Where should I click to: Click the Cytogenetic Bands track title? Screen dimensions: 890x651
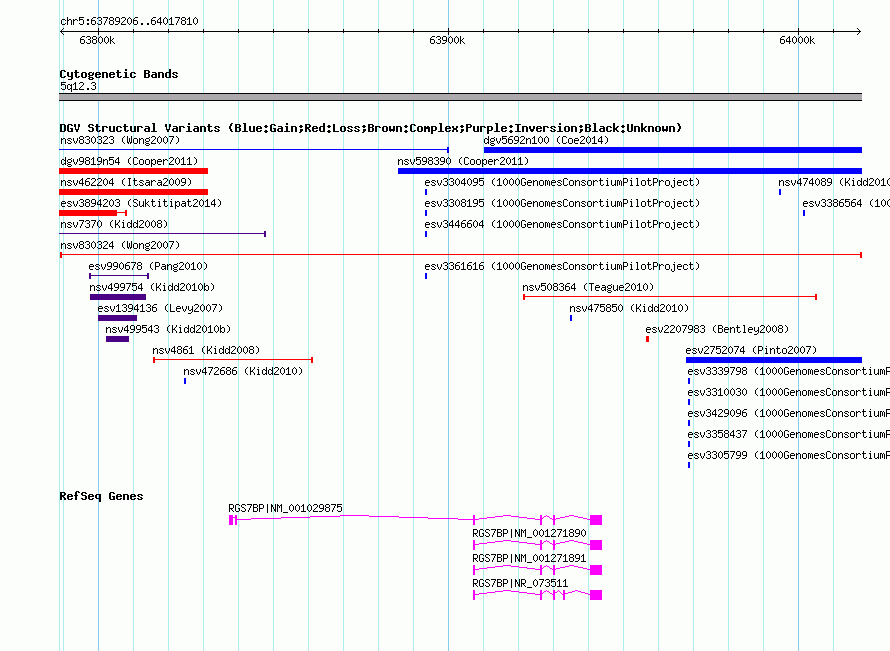coord(119,74)
